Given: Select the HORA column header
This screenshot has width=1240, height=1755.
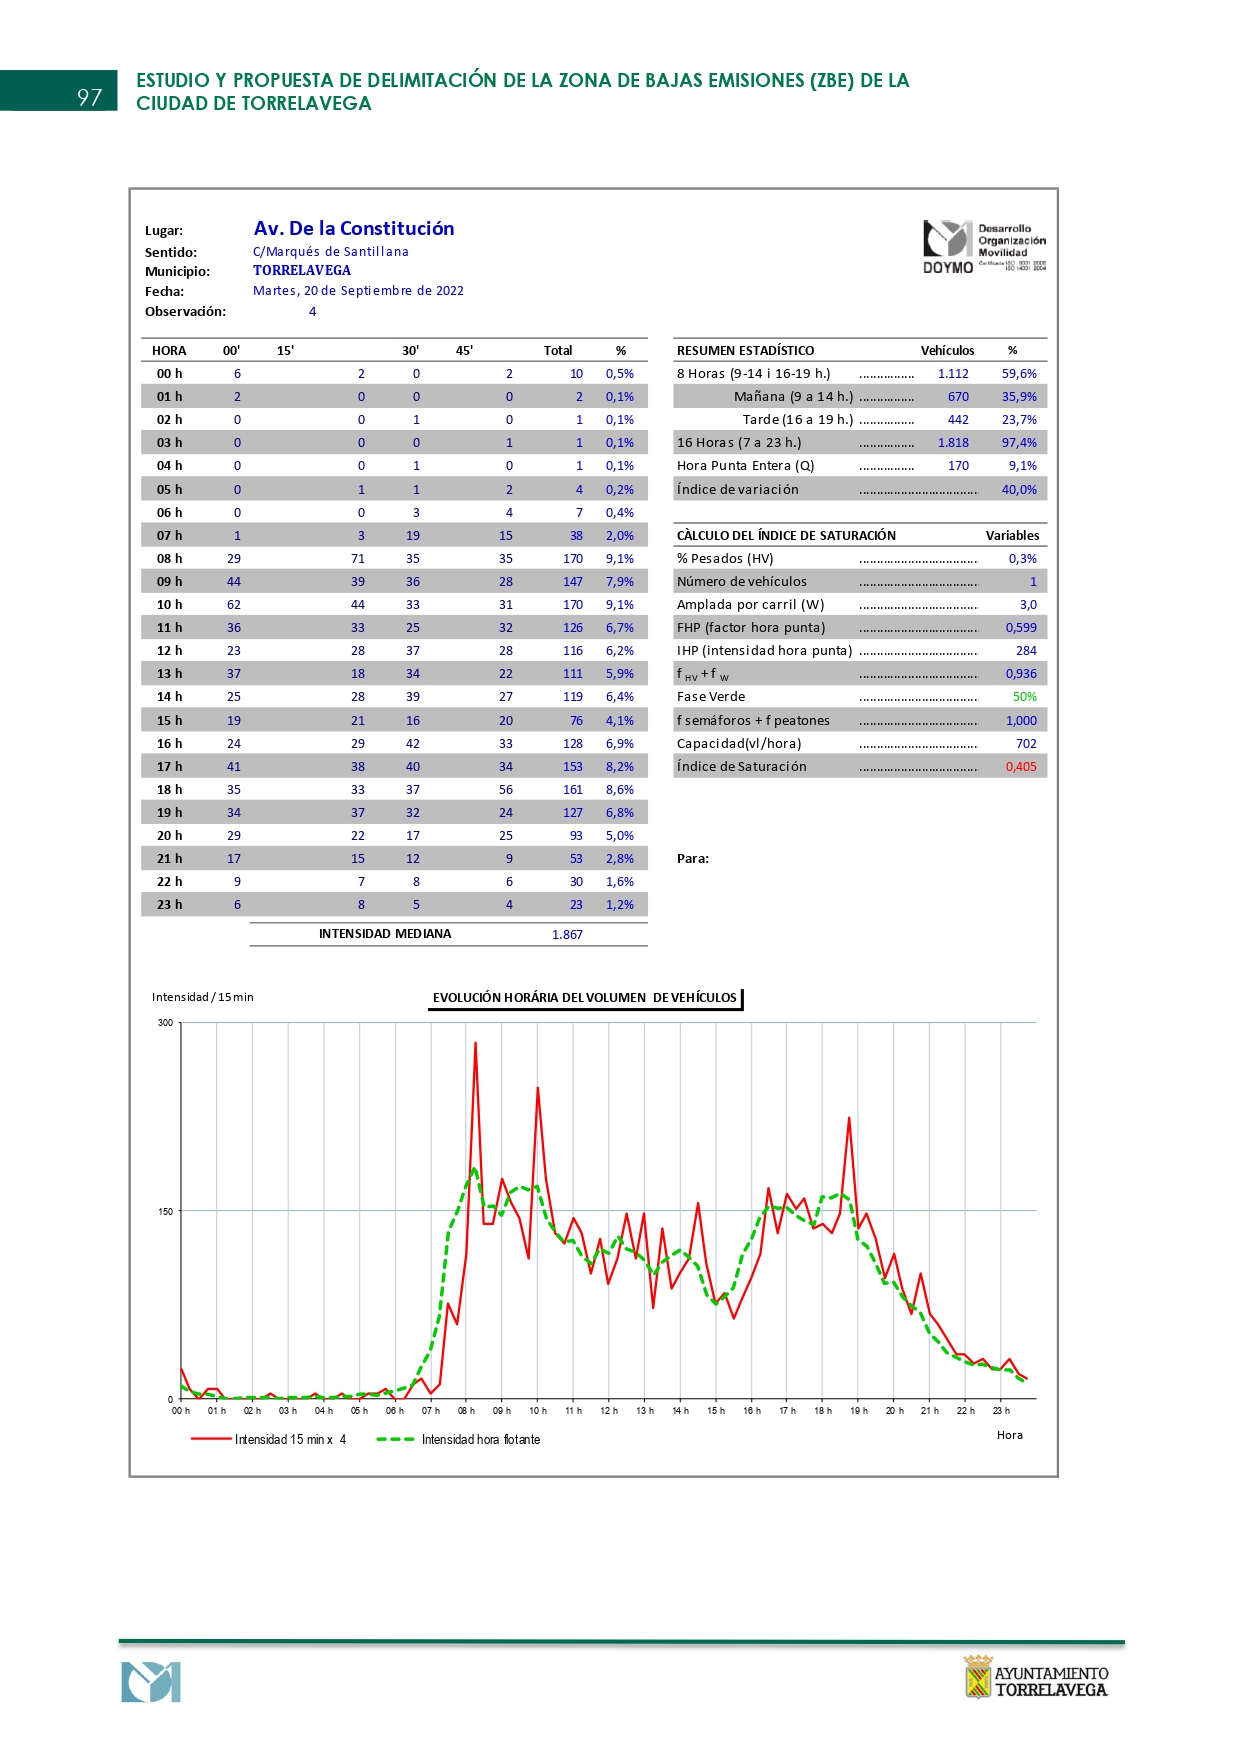Looking at the screenshot, I should pyautogui.click(x=169, y=351).
